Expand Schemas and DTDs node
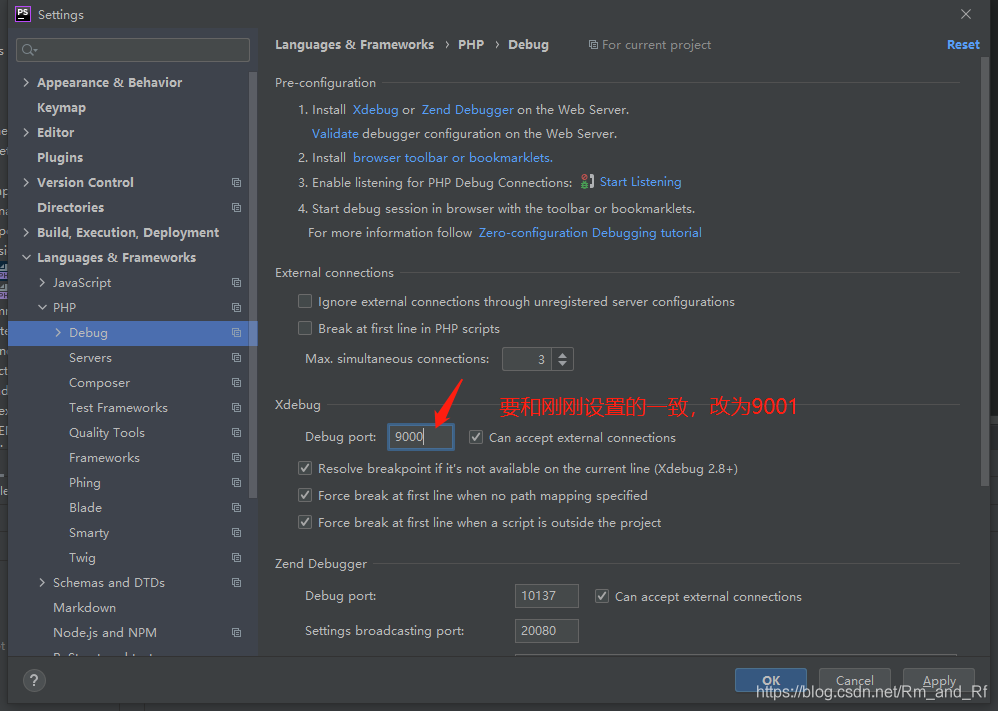998x711 pixels. [x=42, y=582]
